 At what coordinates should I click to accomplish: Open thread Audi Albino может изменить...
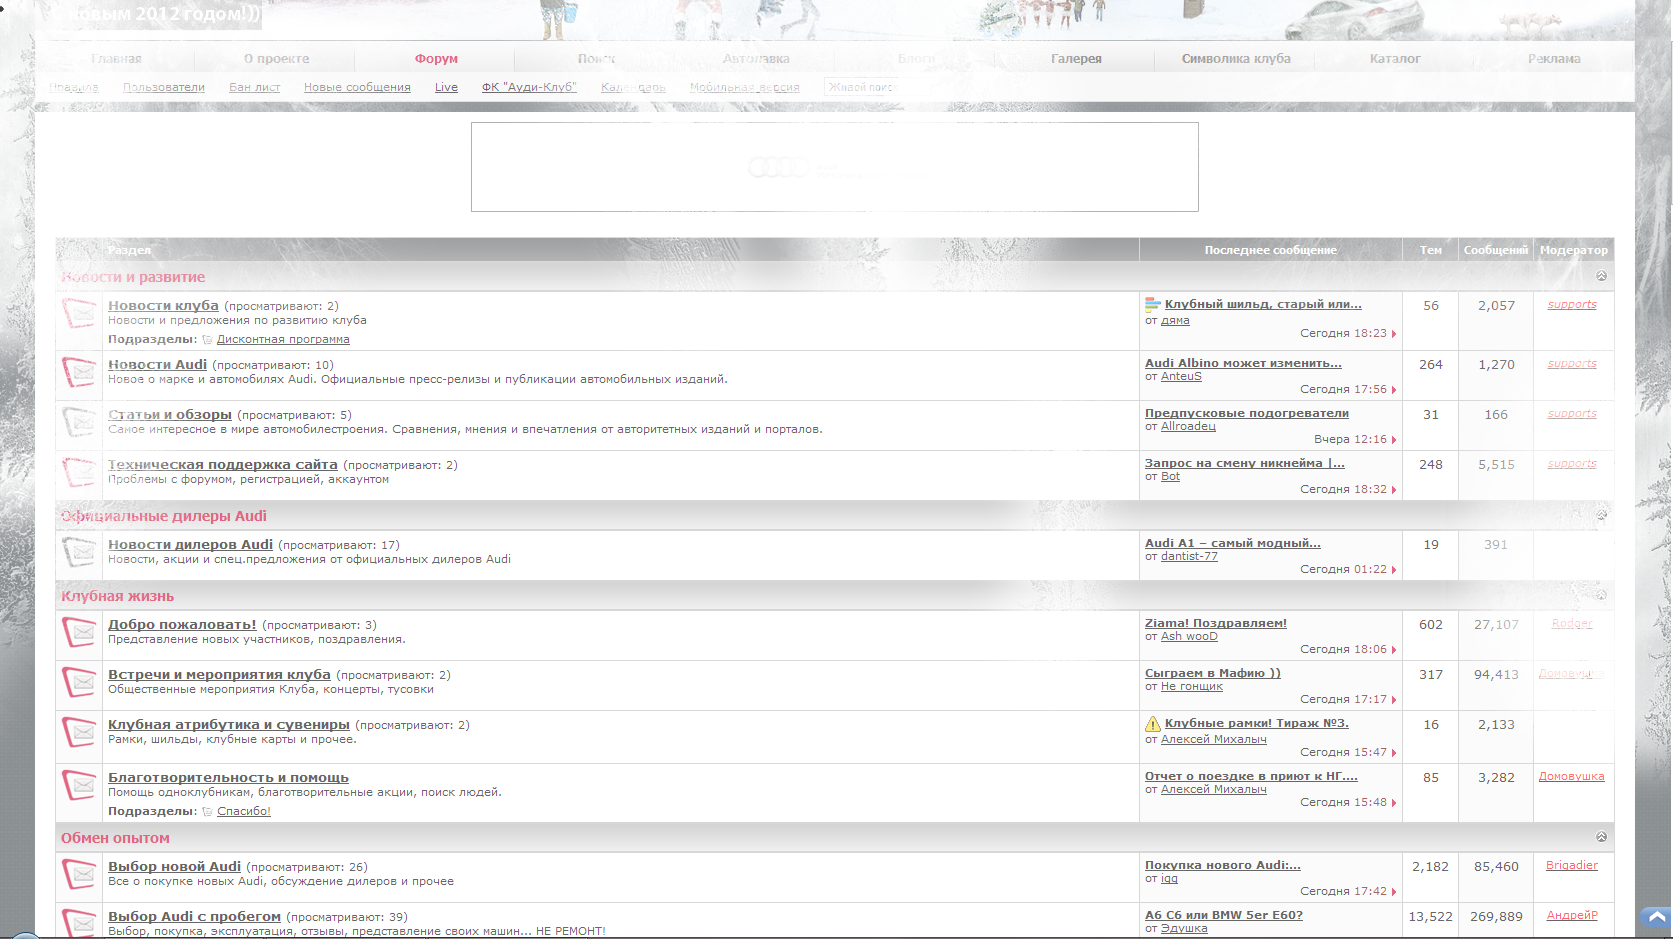tap(1243, 363)
